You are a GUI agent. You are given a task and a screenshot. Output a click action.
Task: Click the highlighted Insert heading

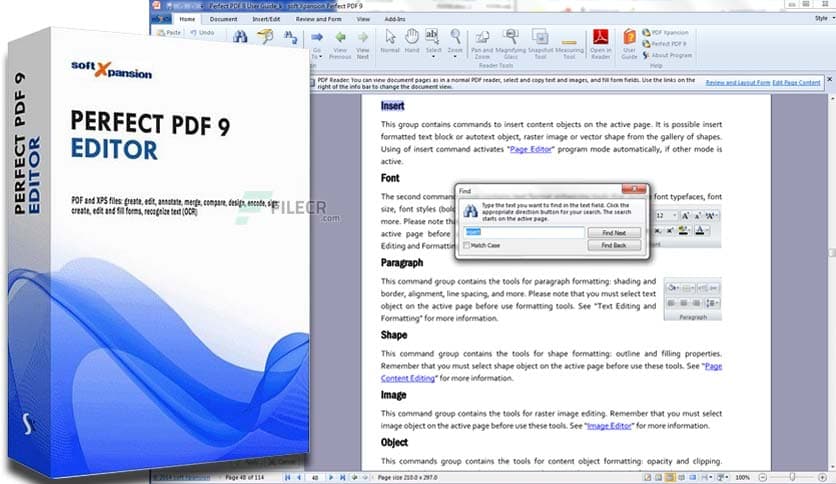click(x=392, y=106)
